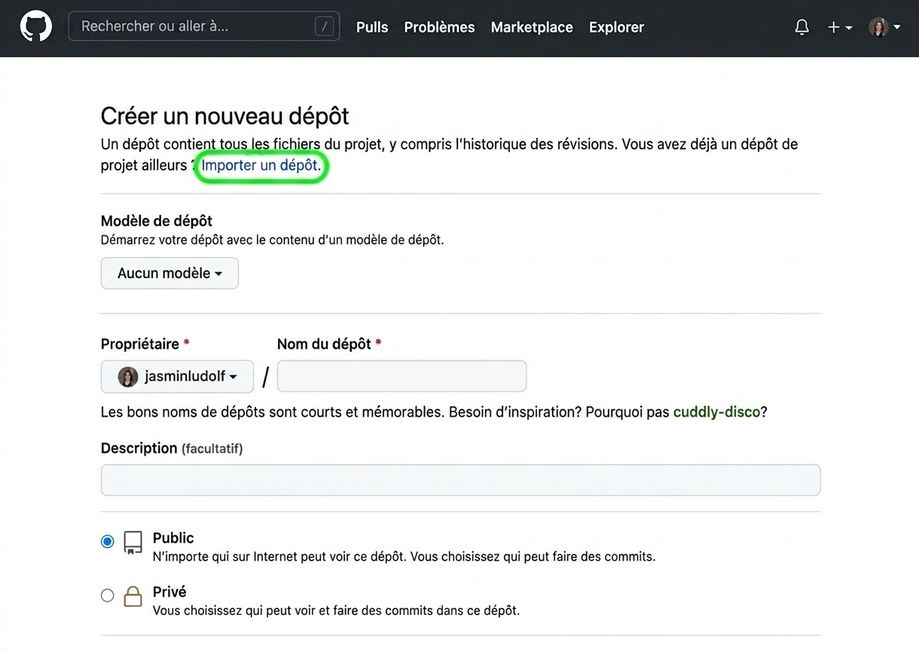Expand the 'Aucun modèle' template dropdown

[169, 273]
